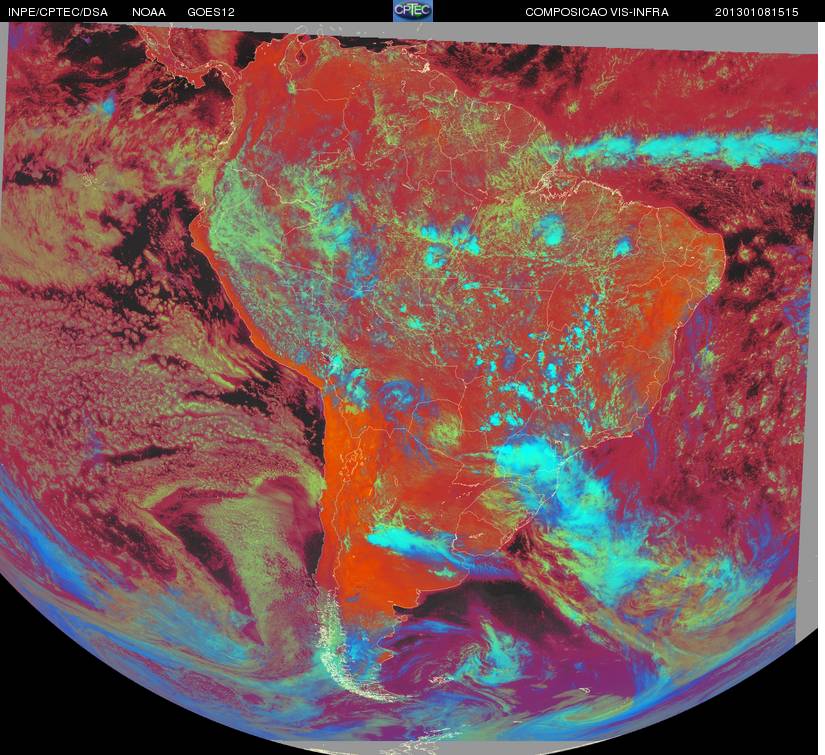825x755 pixels.
Task: Click the 'INPE/CPTEC/DSA' header text
Action: [58, 12]
